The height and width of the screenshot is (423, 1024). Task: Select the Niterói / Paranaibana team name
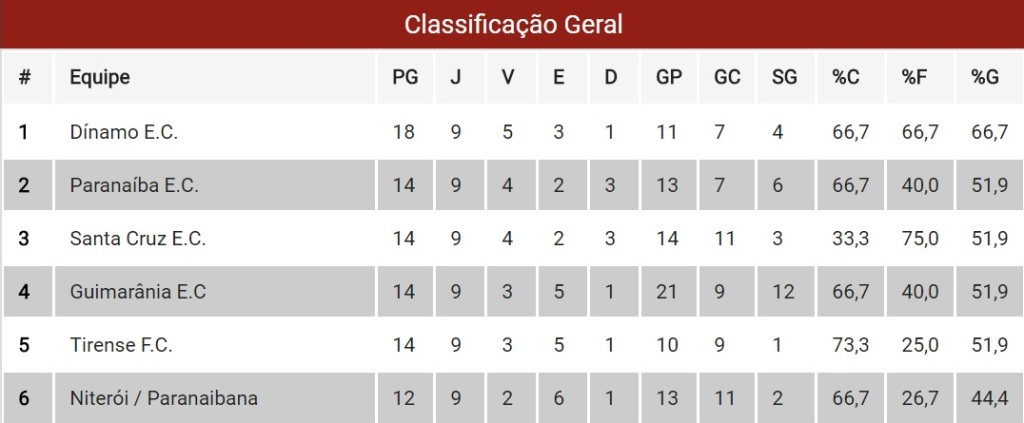pos(164,398)
